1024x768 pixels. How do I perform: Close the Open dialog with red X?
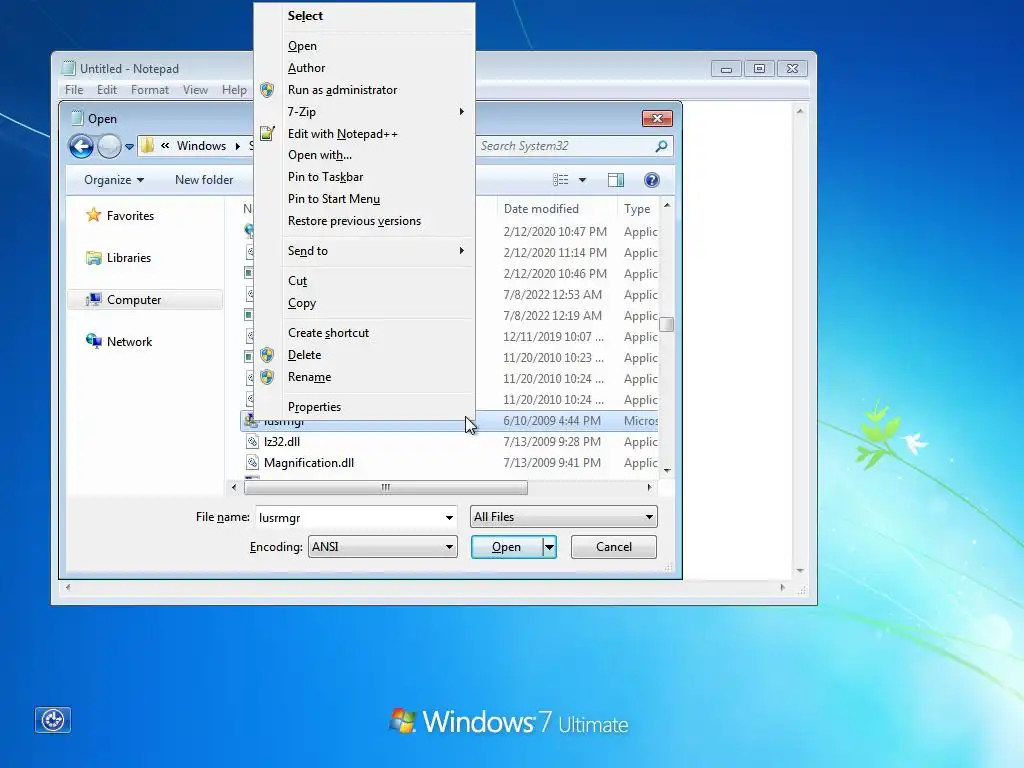pos(657,118)
